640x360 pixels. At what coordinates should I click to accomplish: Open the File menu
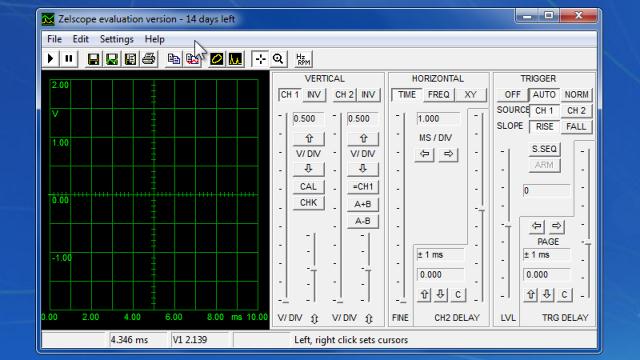pyautogui.click(x=54, y=39)
